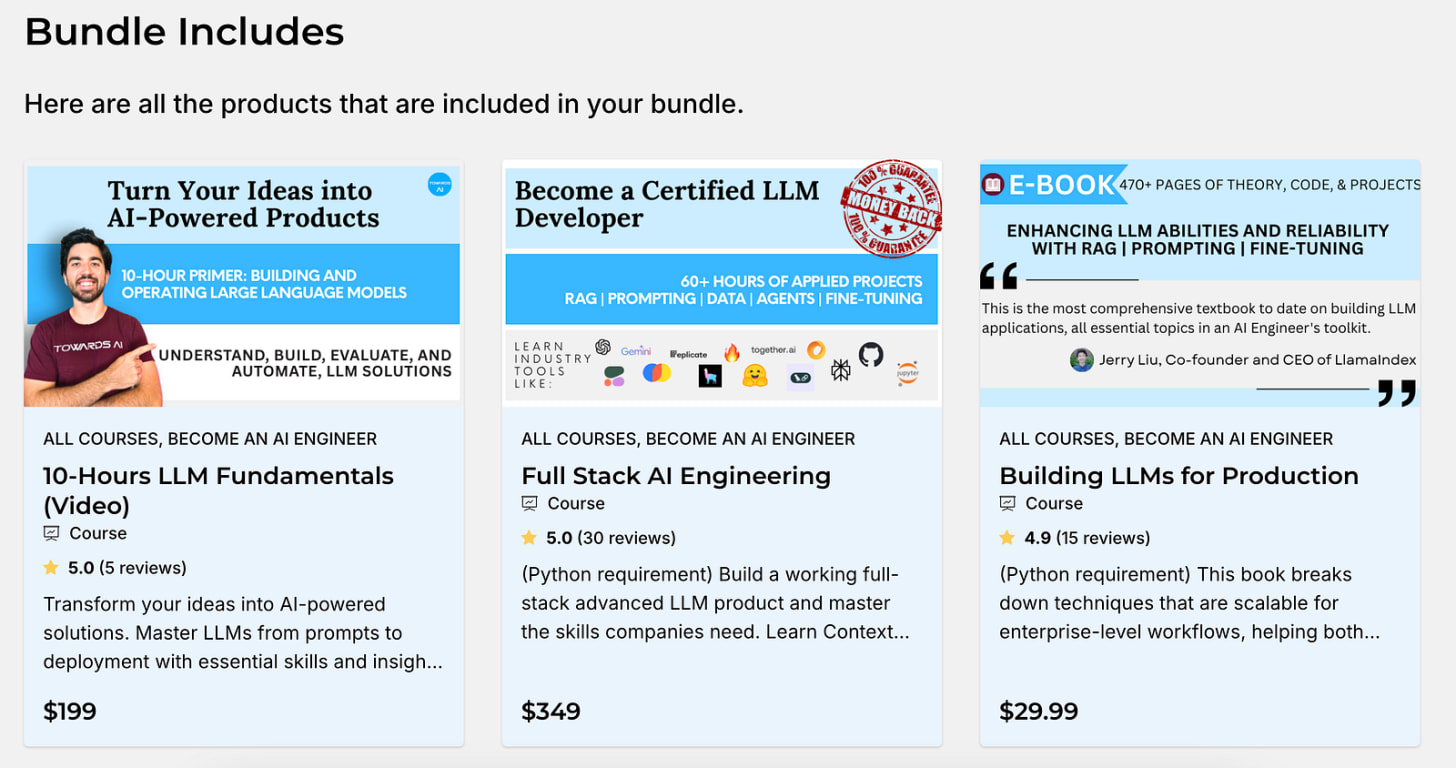Open the Become a Certified LLM Developer thumbnail

(x=722, y=284)
